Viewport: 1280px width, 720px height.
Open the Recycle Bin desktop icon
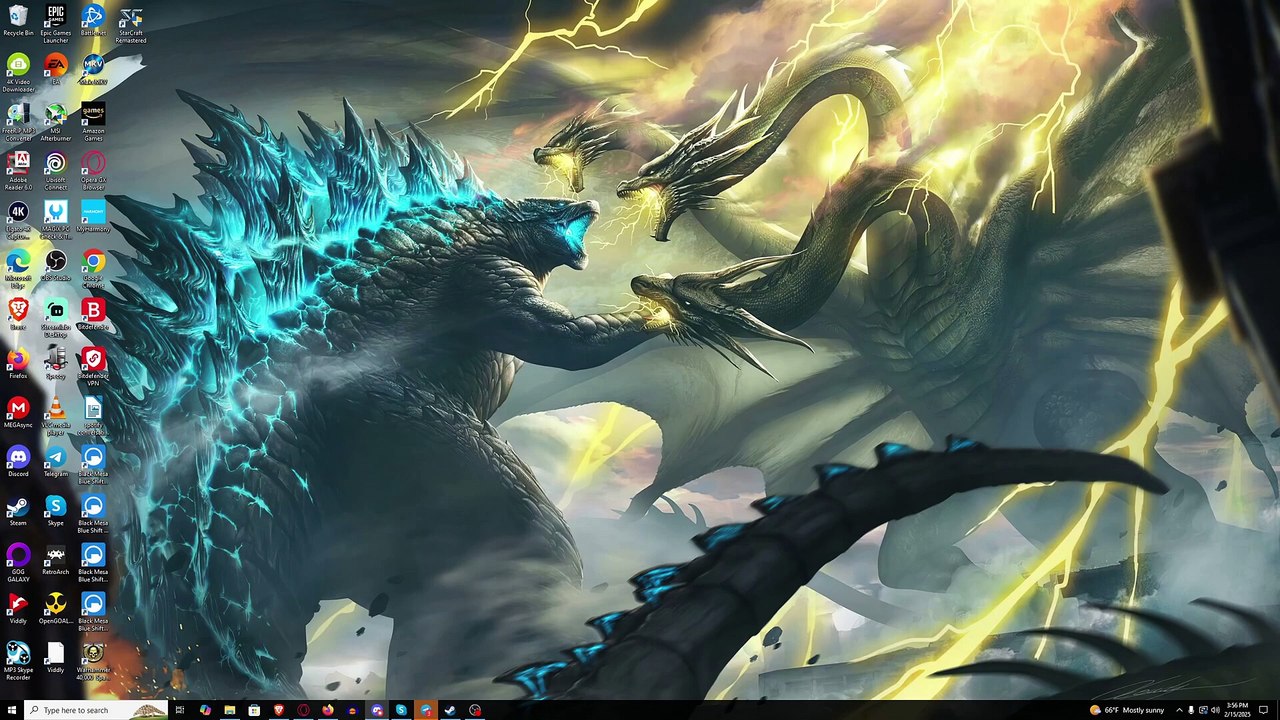(18, 21)
